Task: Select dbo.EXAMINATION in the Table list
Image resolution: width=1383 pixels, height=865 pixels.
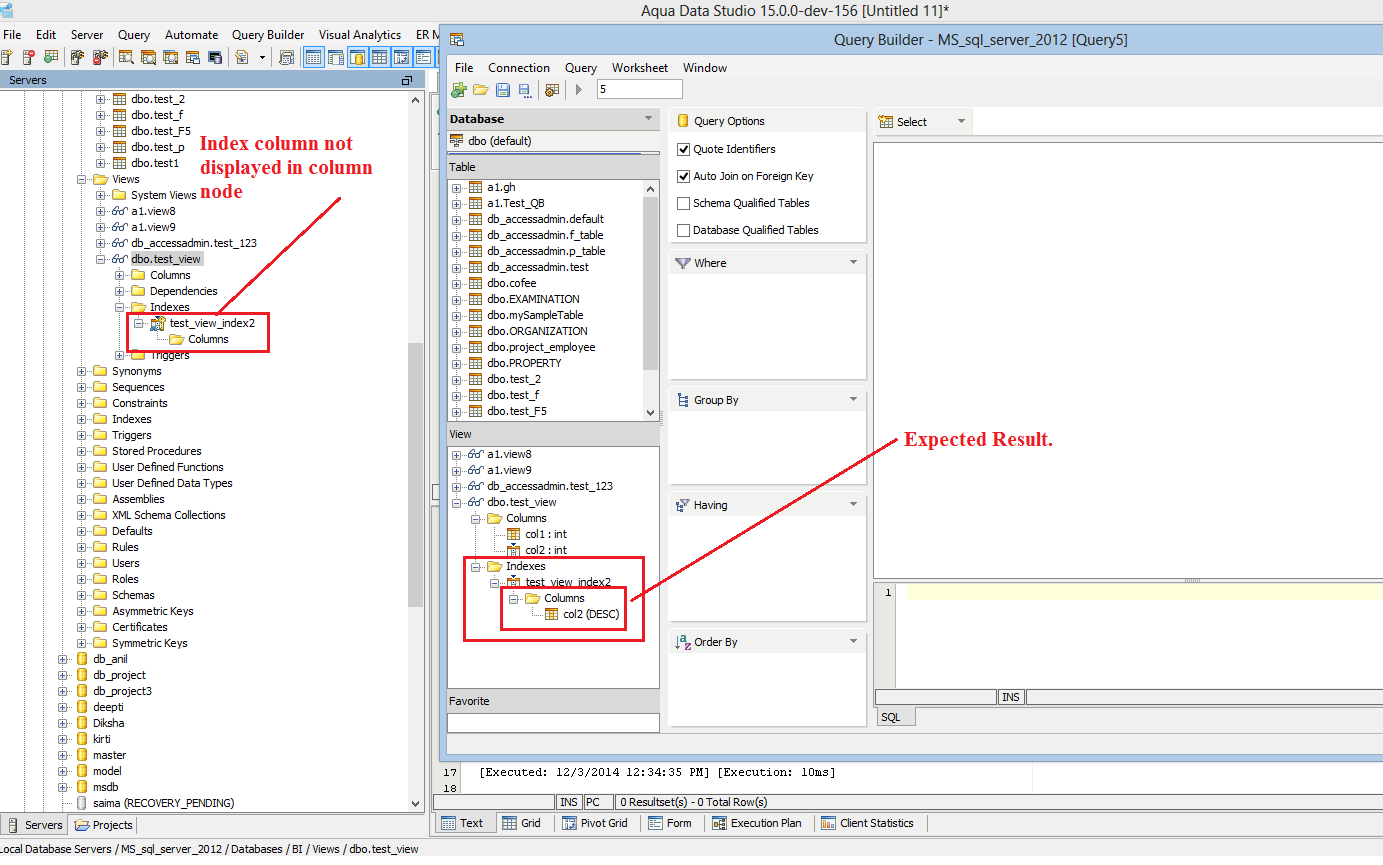Action: [533, 299]
